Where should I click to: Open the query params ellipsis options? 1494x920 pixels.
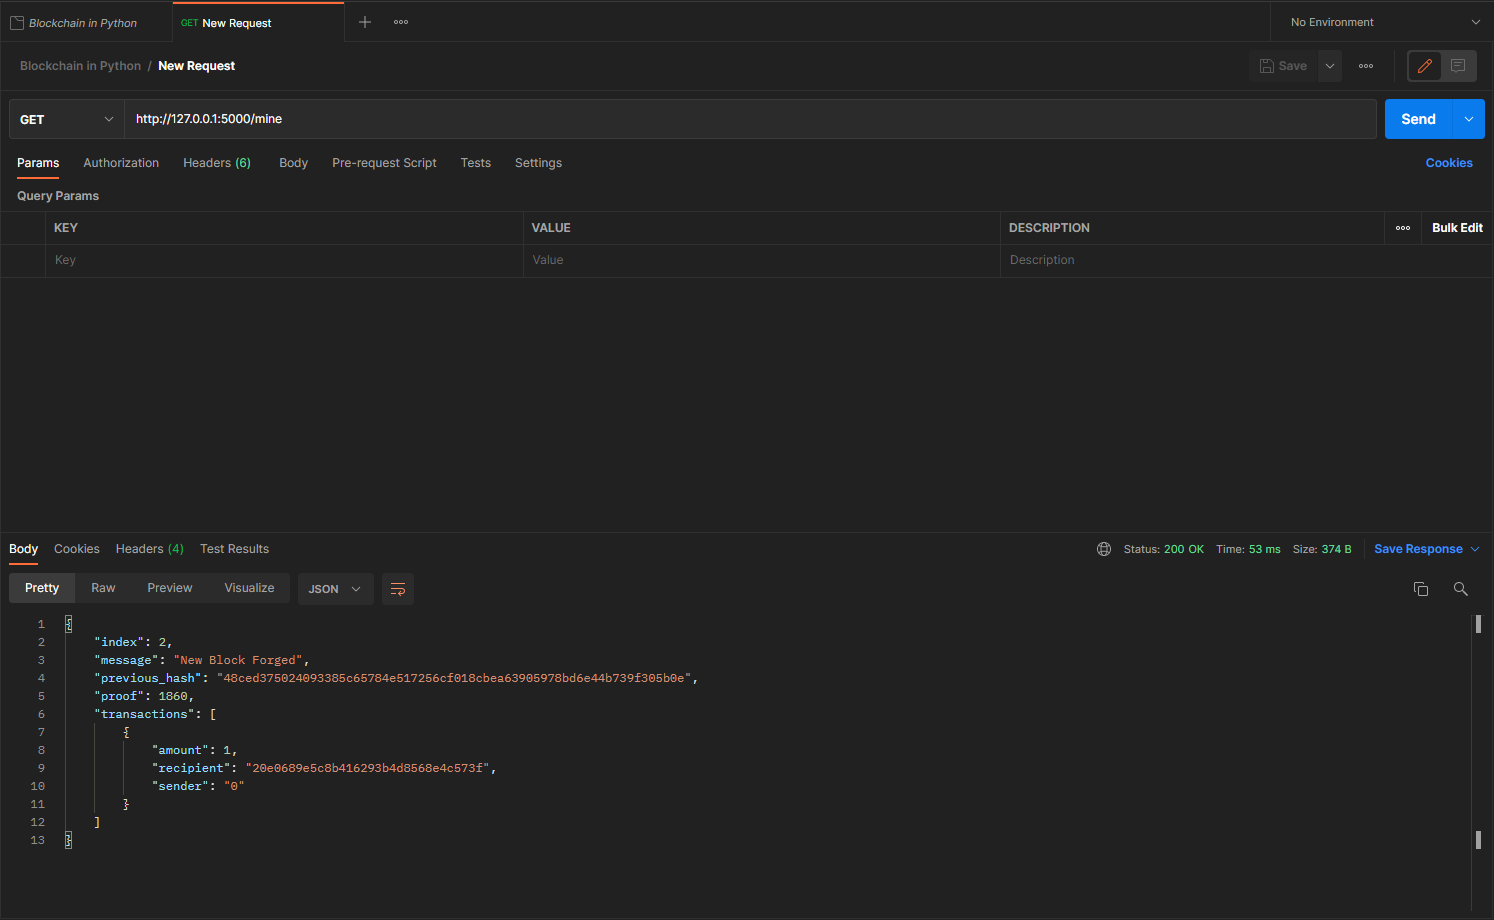pyautogui.click(x=1402, y=228)
